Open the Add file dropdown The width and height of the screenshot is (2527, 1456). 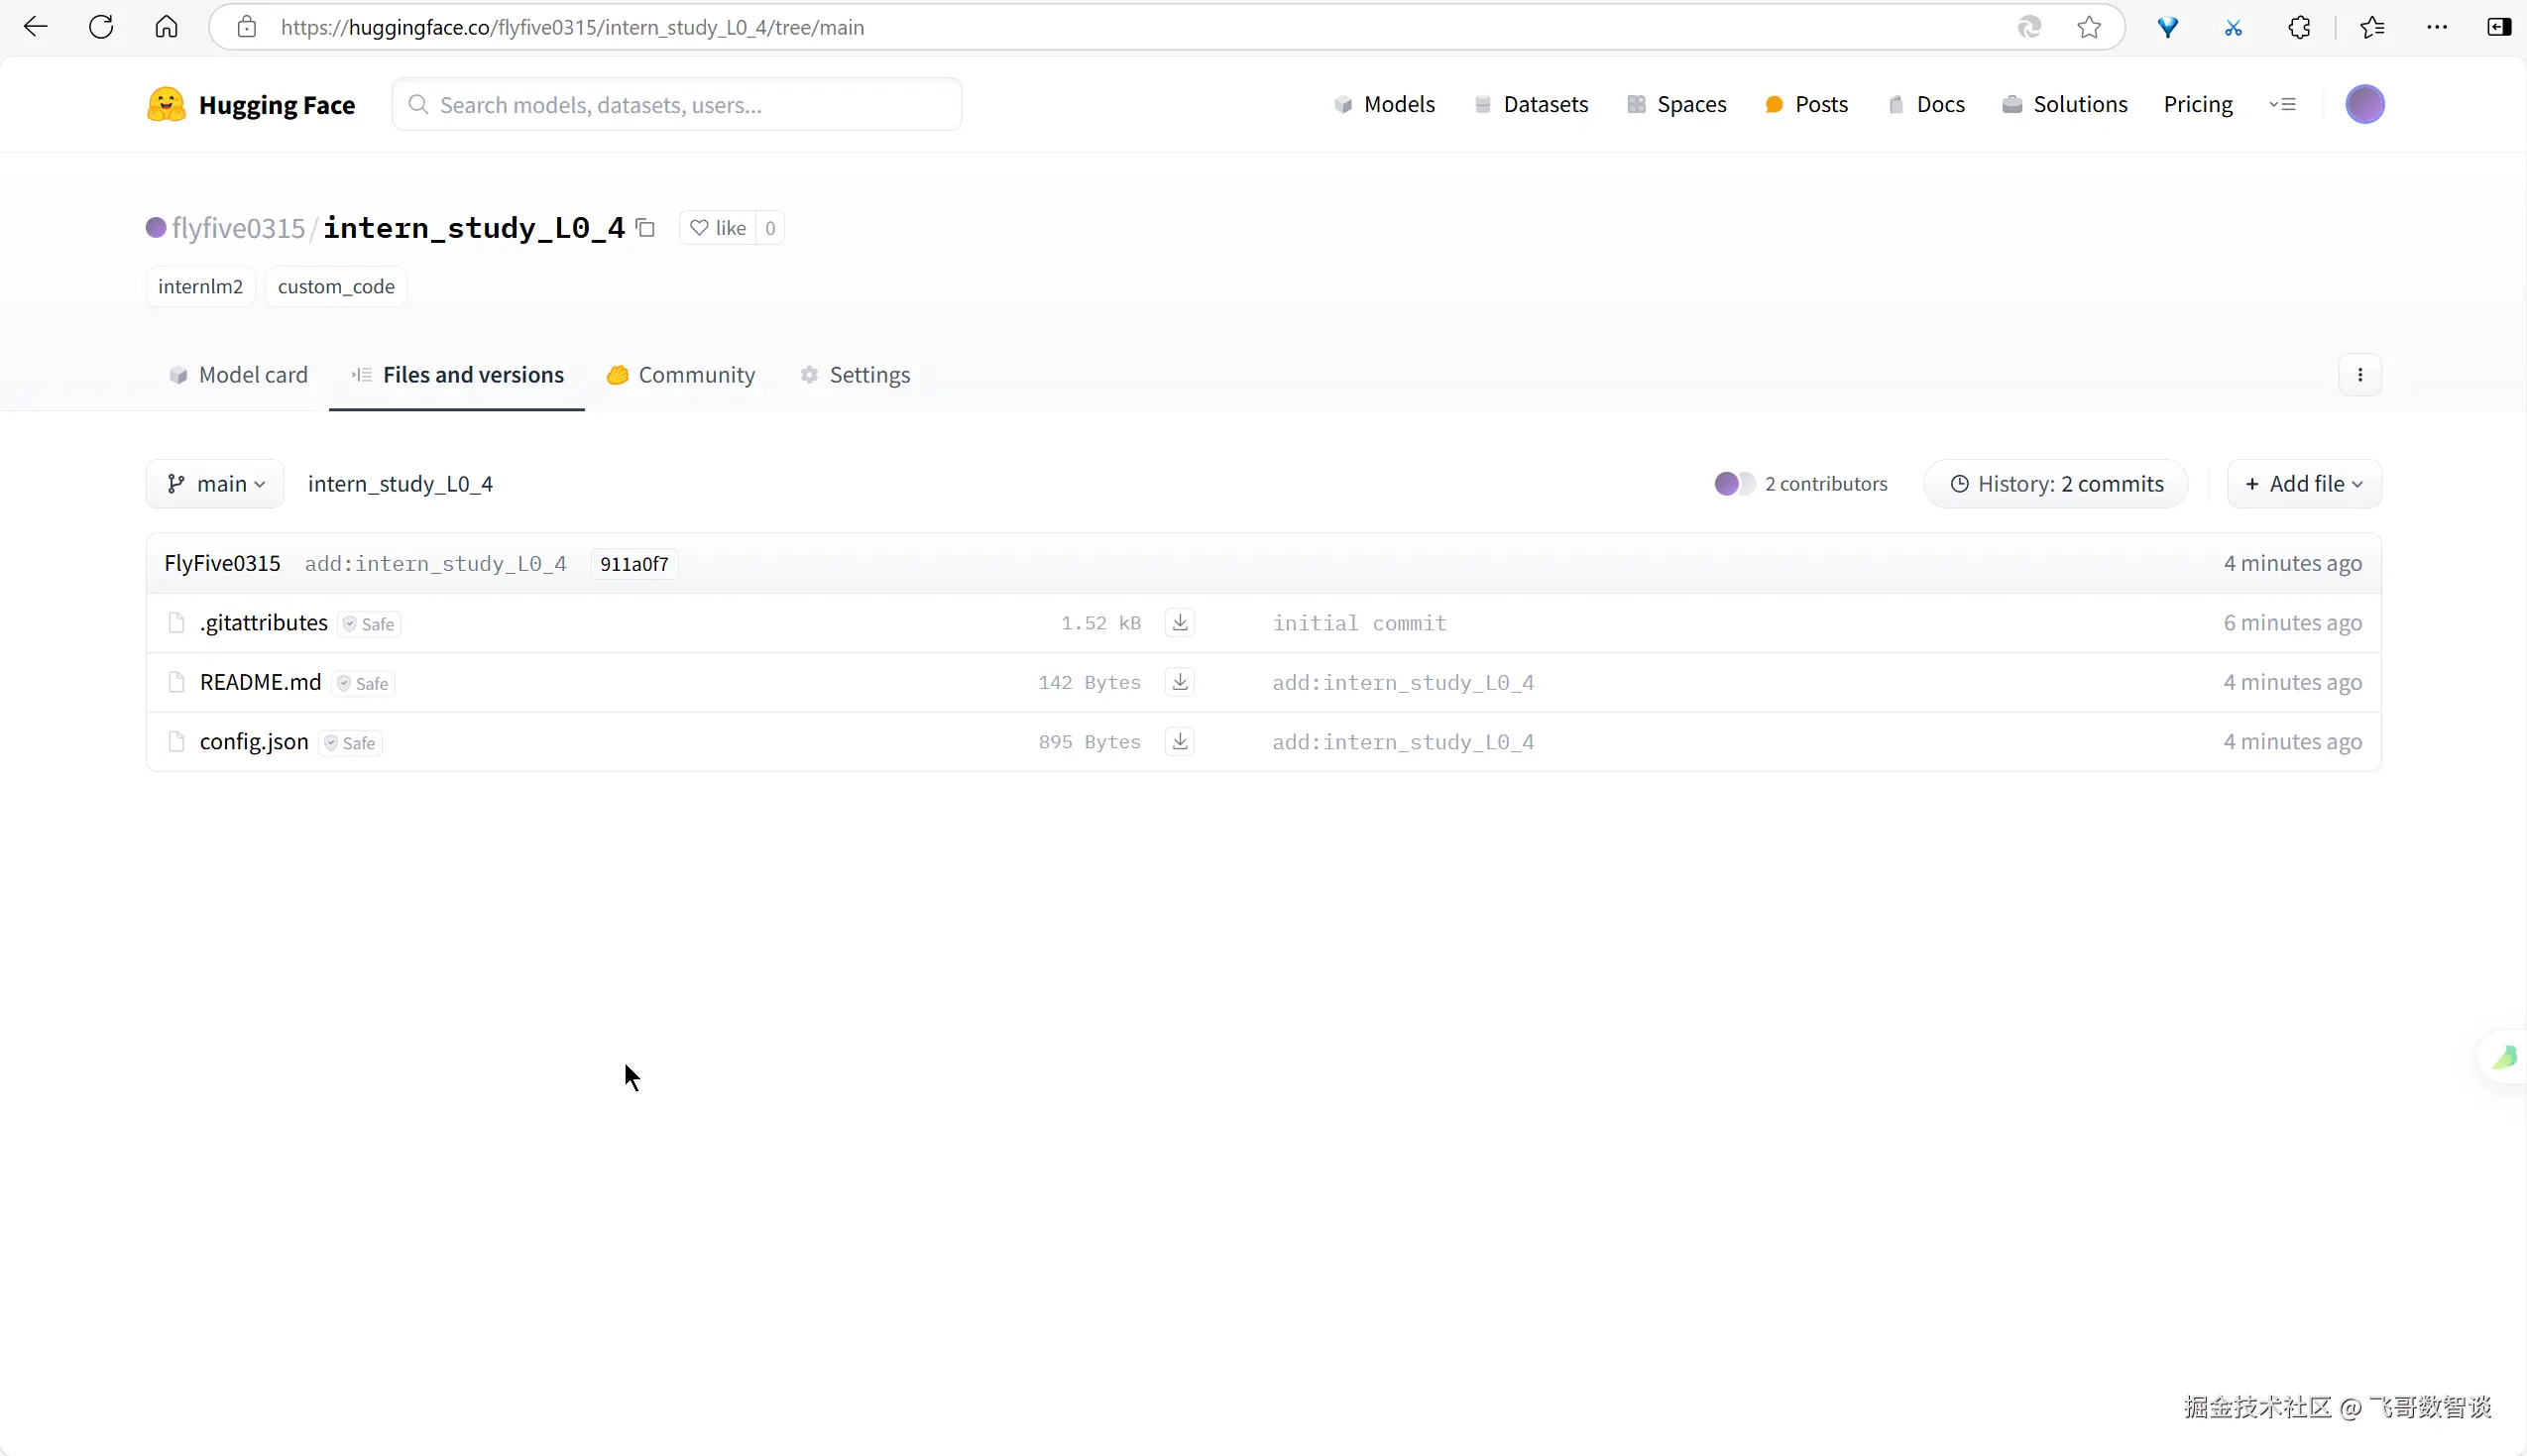click(2303, 484)
